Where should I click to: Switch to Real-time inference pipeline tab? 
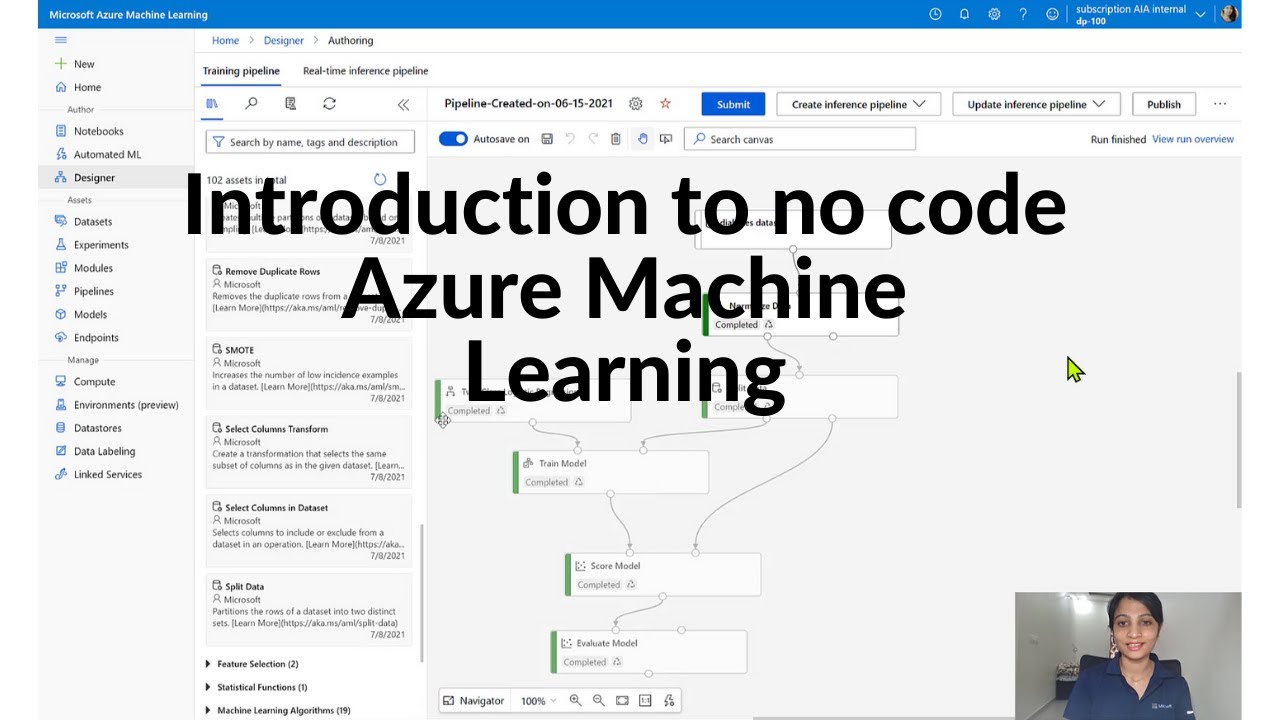click(x=365, y=71)
